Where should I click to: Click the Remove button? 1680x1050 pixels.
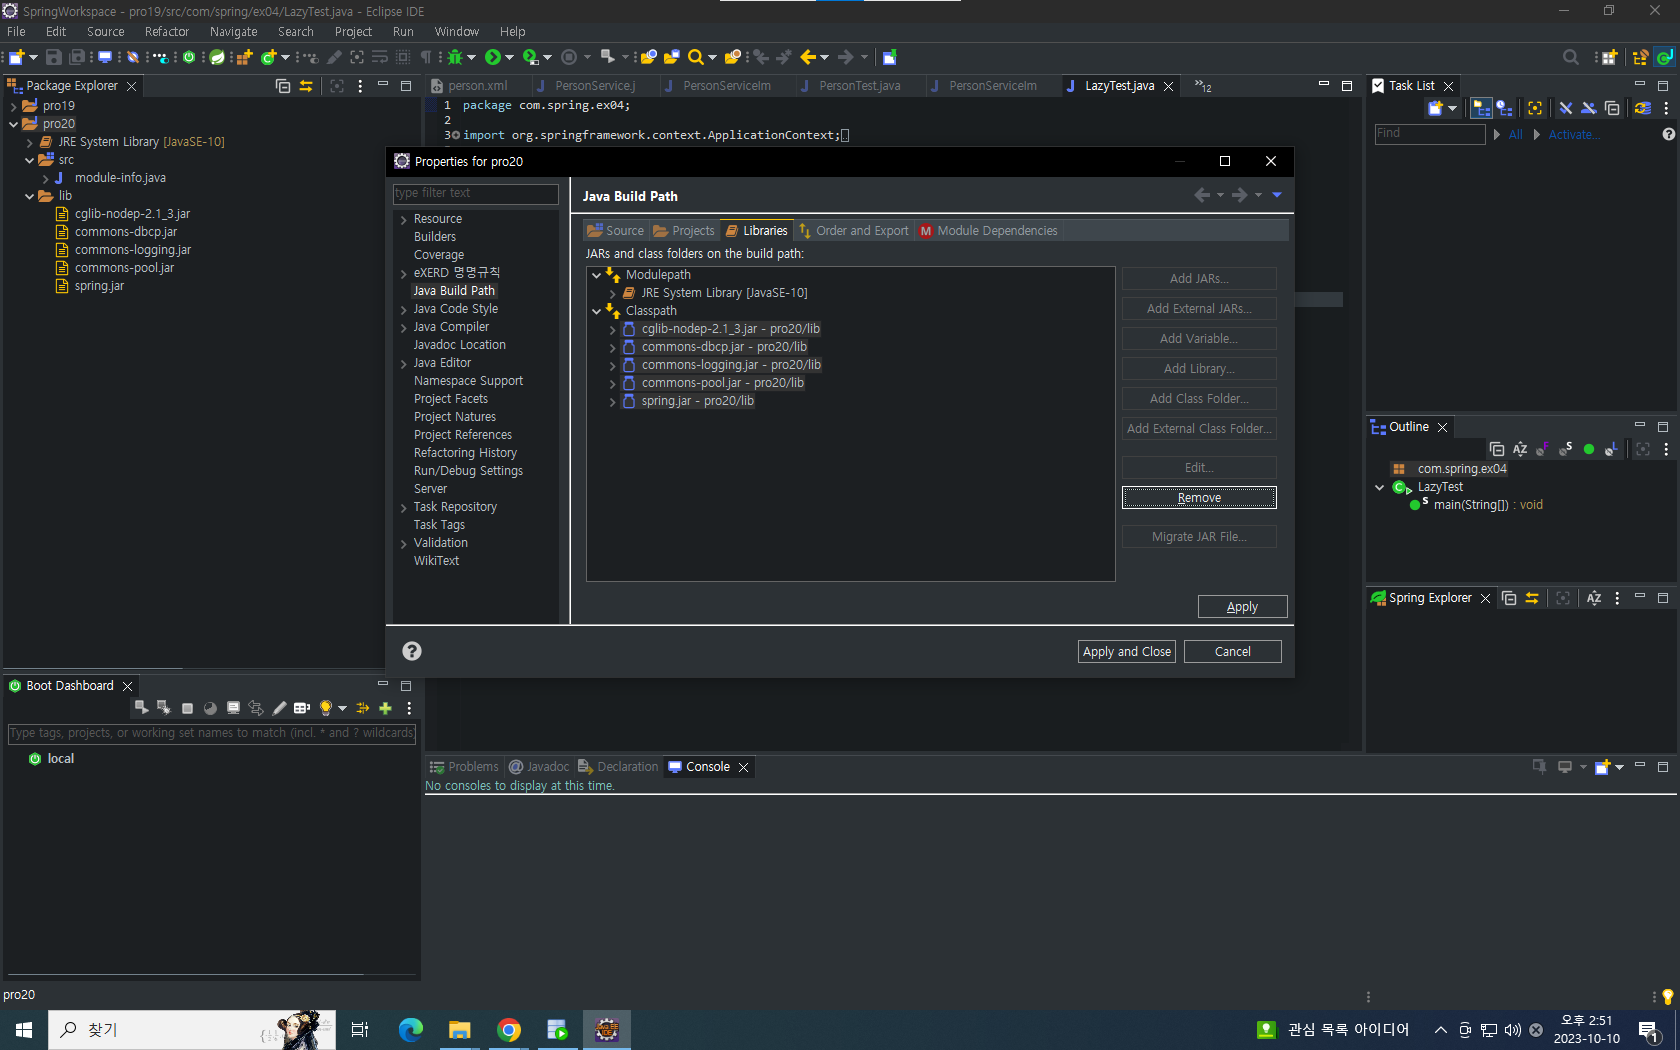coord(1199,498)
